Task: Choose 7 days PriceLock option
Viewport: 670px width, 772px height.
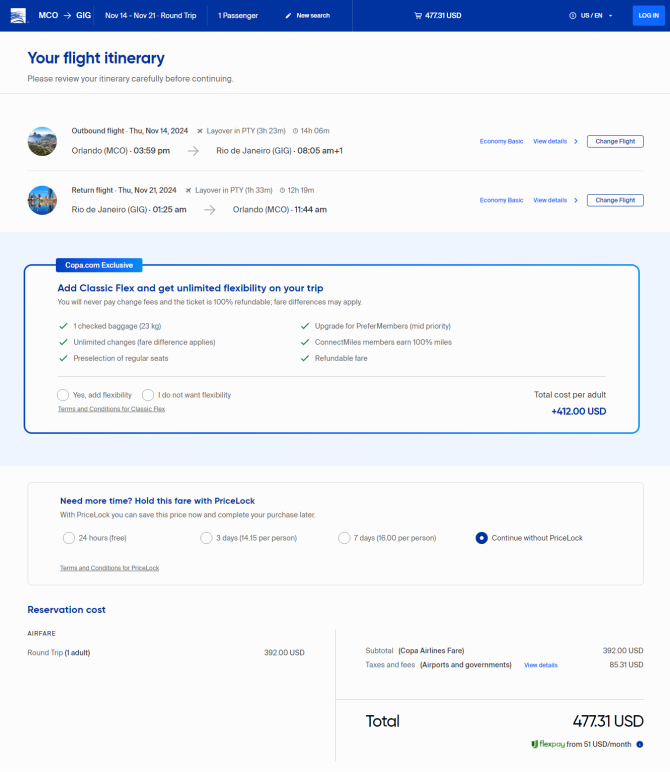Action: [344, 538]
